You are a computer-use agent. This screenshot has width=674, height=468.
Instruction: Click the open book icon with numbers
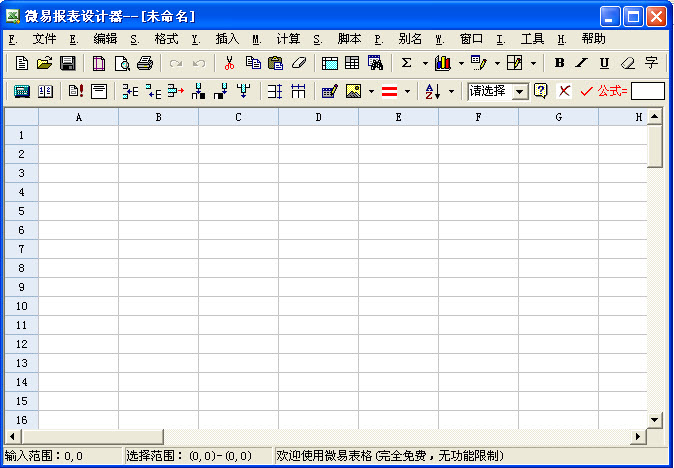[45, 91]
